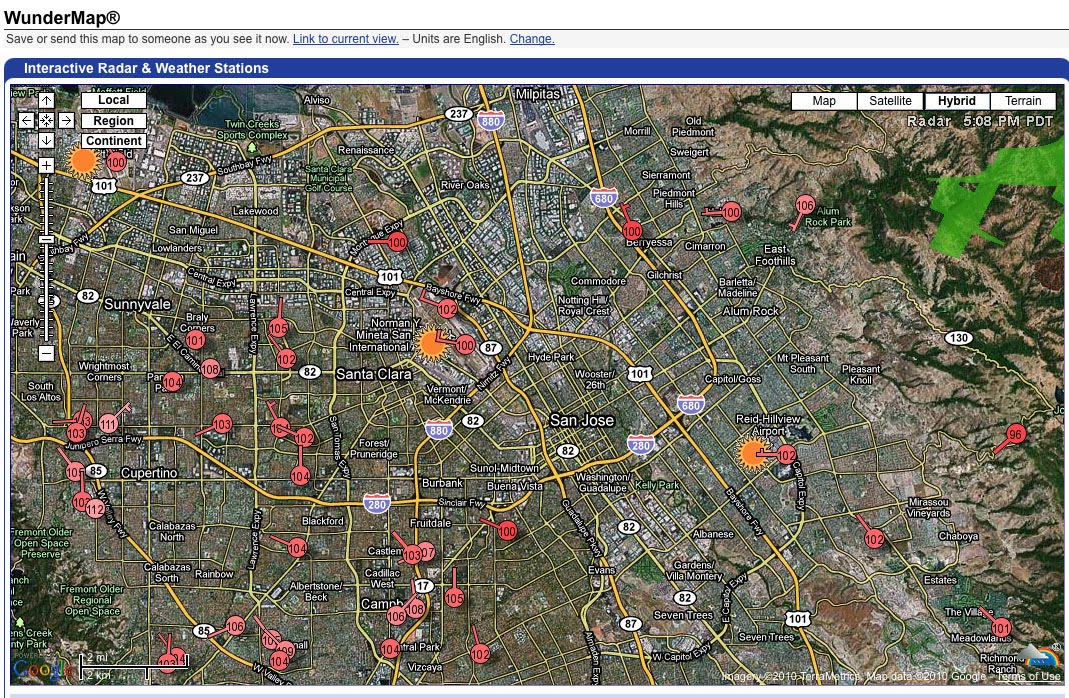Select the Map view type
This screenshot has width=1069, height=698.
click(824, 101)
